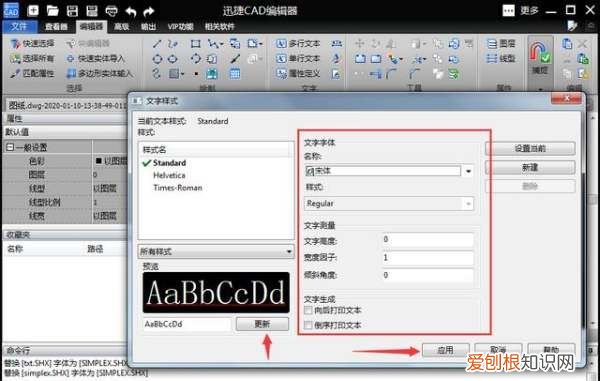Screen dimensions: 600x381
Task: Click the 新建 button in dialog
Action: tap(530, 168)
